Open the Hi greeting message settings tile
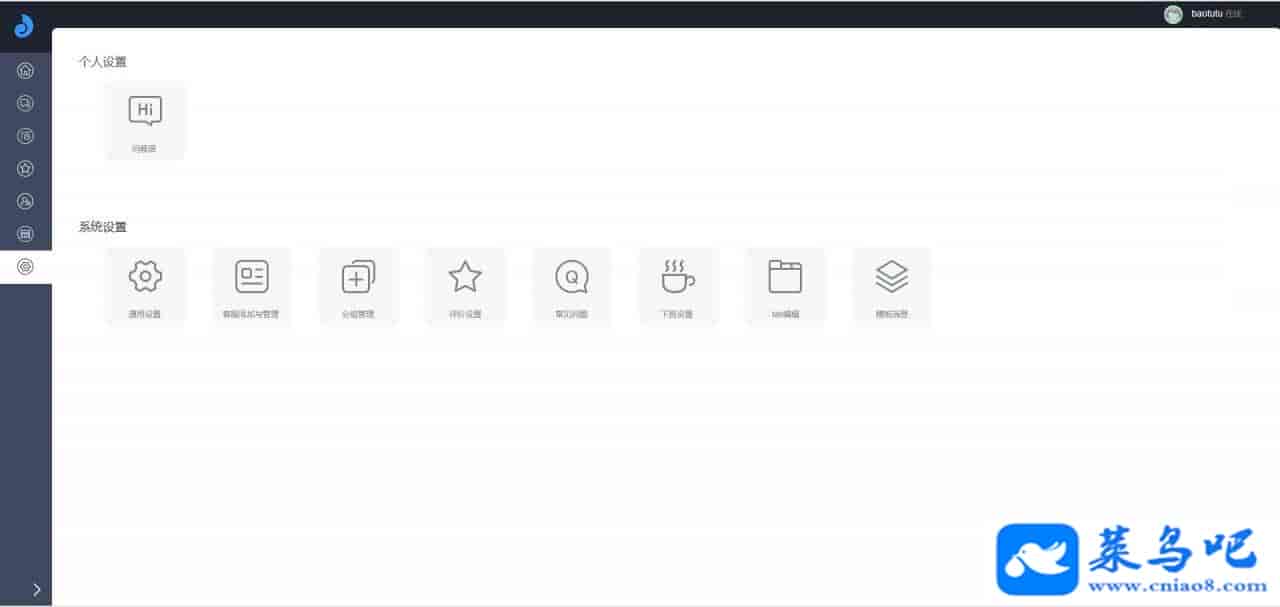The width and height of the screenshot is (1280, 607). pos(145,121)
